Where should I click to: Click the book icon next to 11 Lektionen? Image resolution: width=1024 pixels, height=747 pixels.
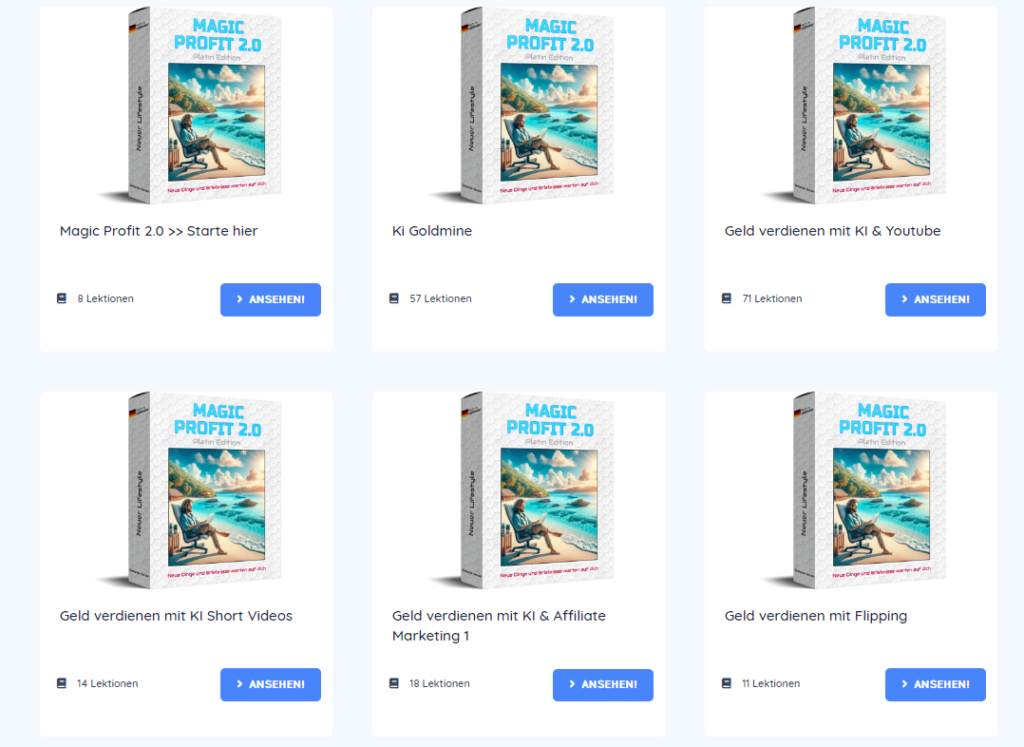[x=726, y=683]
